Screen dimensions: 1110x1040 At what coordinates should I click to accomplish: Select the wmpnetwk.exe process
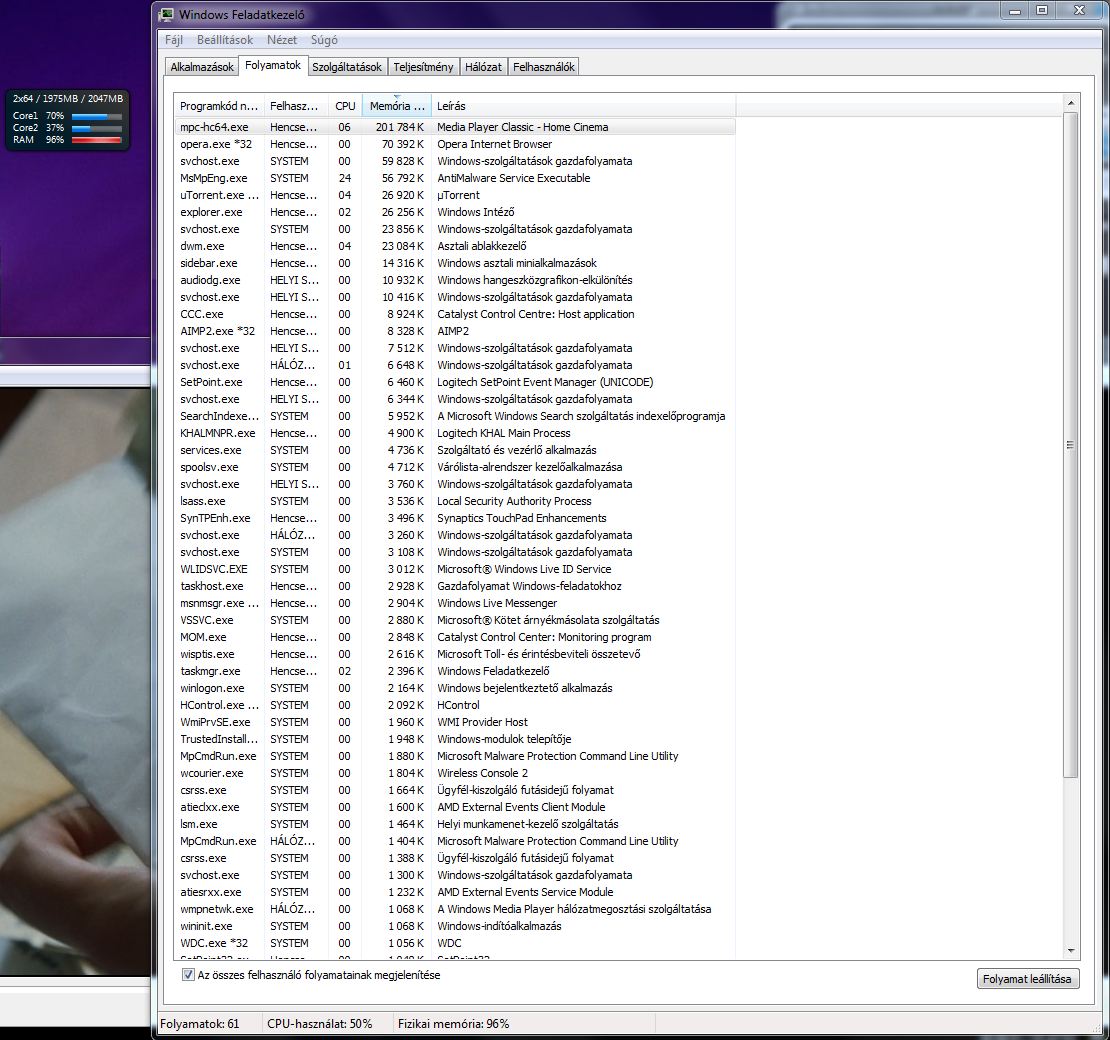tap(455, 908)
